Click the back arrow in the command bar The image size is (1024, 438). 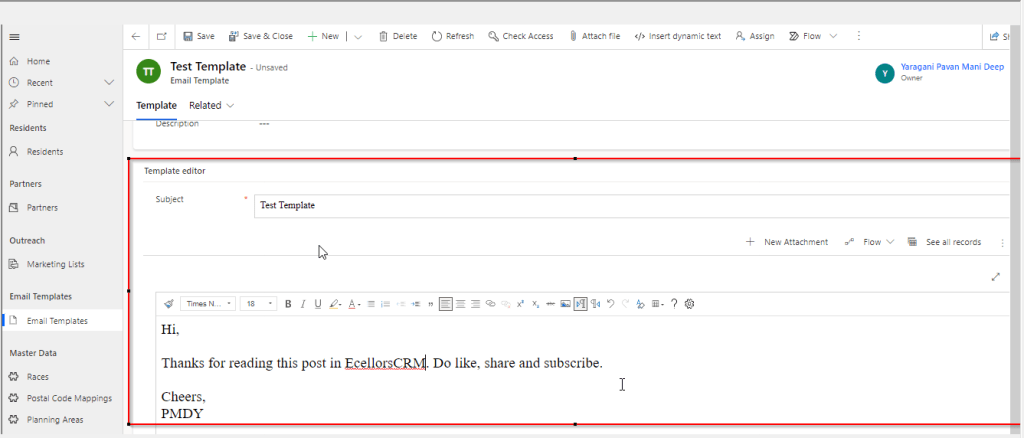[136, 36]
